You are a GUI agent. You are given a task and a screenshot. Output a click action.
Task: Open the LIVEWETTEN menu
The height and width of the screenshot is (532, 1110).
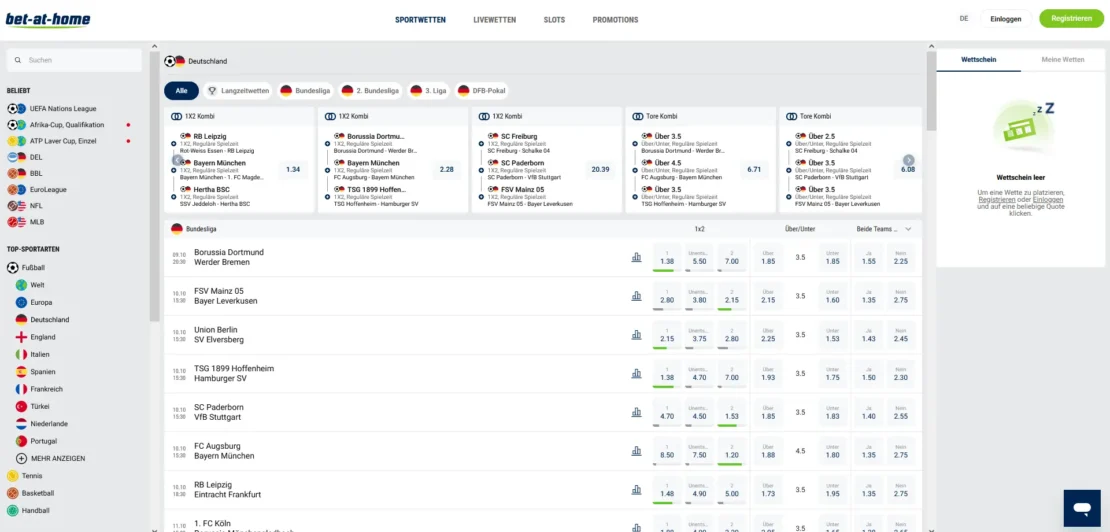[495, 20]
